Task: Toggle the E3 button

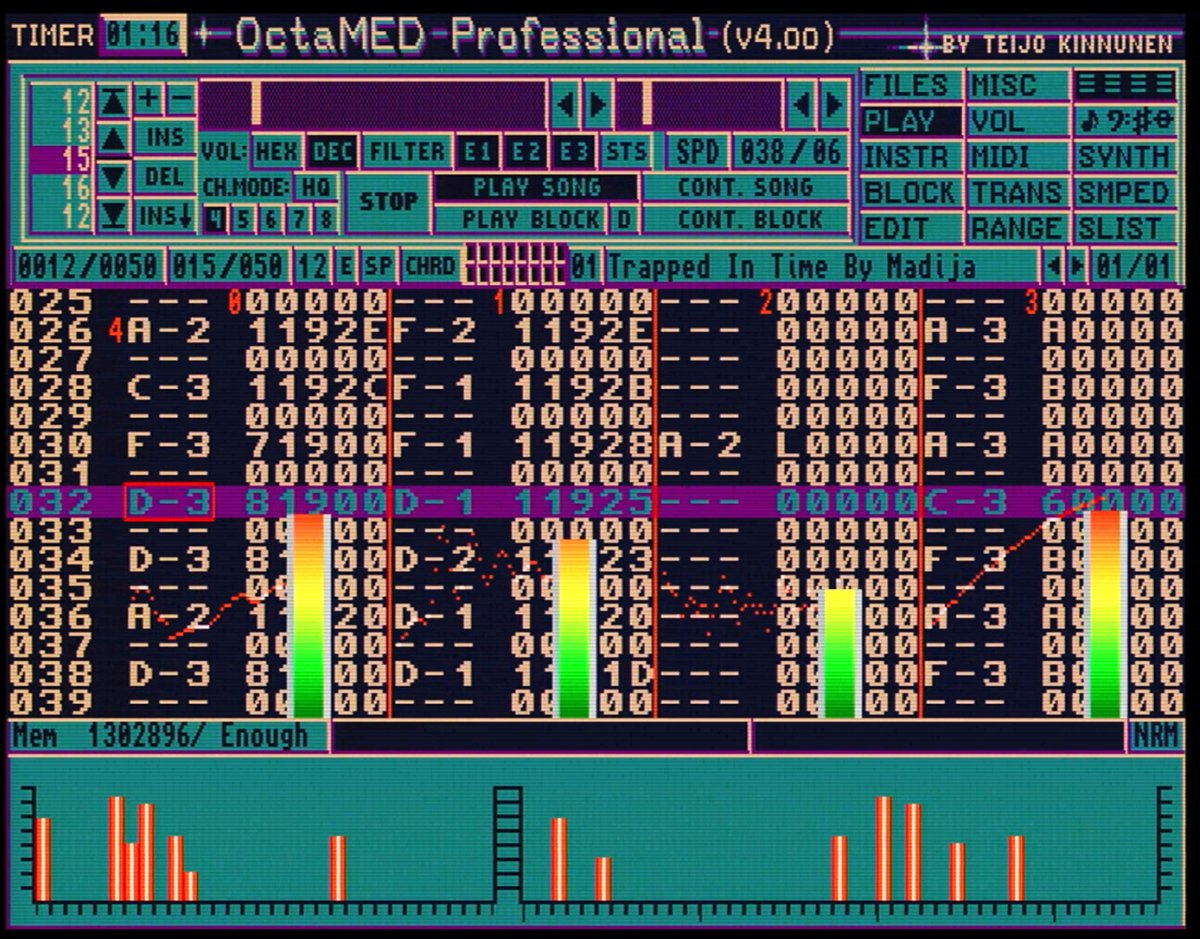Action: coord(573,152)
